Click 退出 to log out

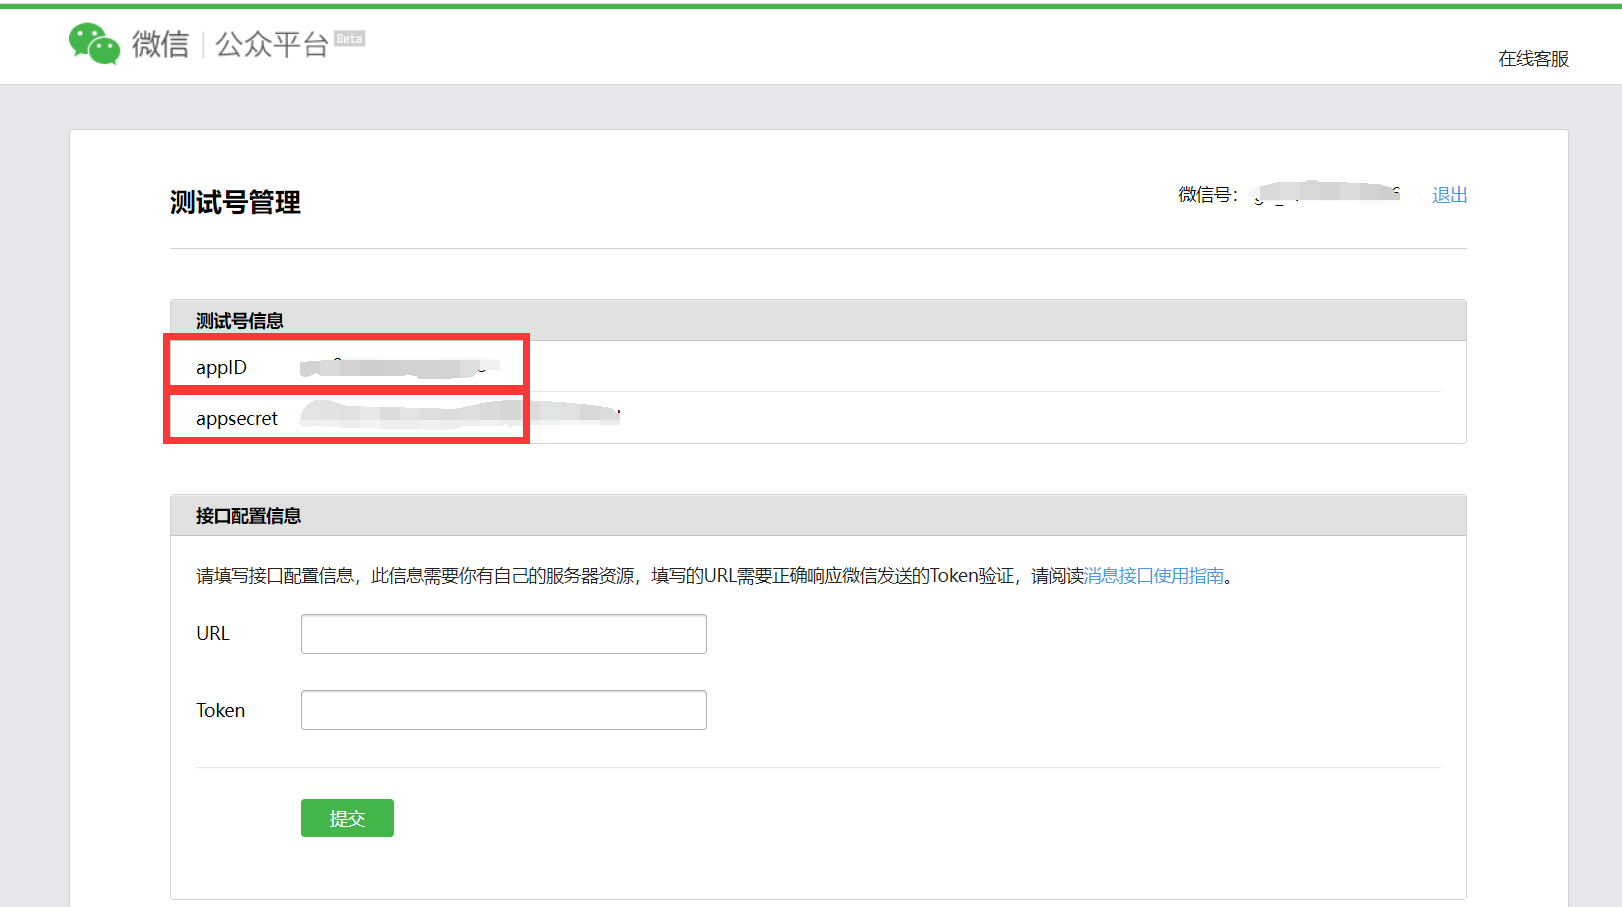coord(1449,195)
